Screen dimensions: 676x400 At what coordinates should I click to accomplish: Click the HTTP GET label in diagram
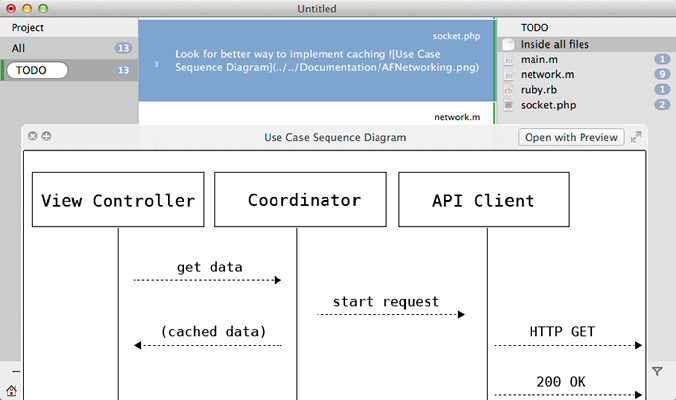tap(562, 331)
